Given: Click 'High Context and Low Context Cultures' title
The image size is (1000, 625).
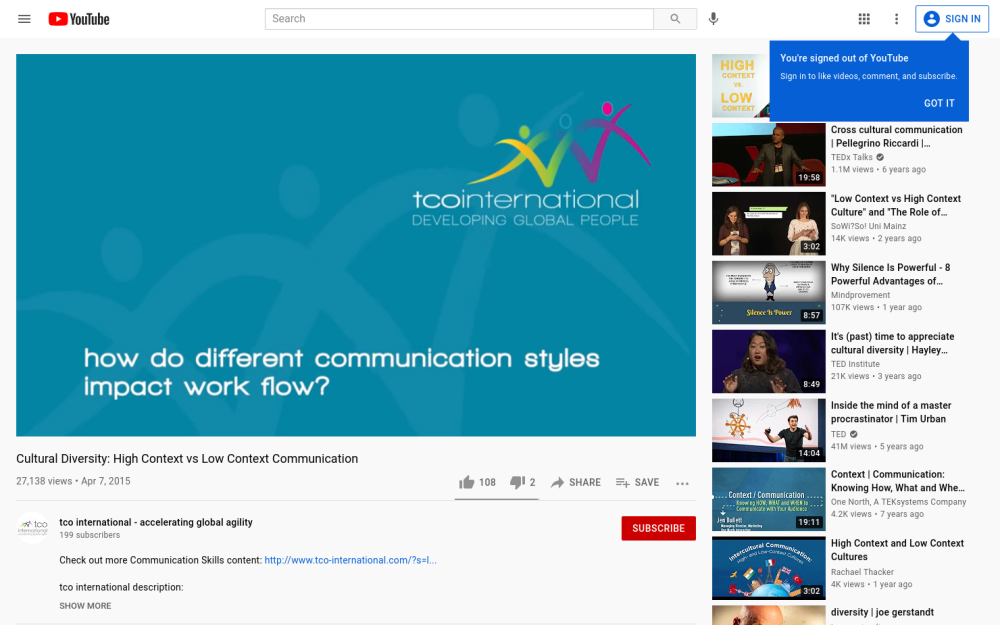Looking at the screenshot, I should pos(897,550).
